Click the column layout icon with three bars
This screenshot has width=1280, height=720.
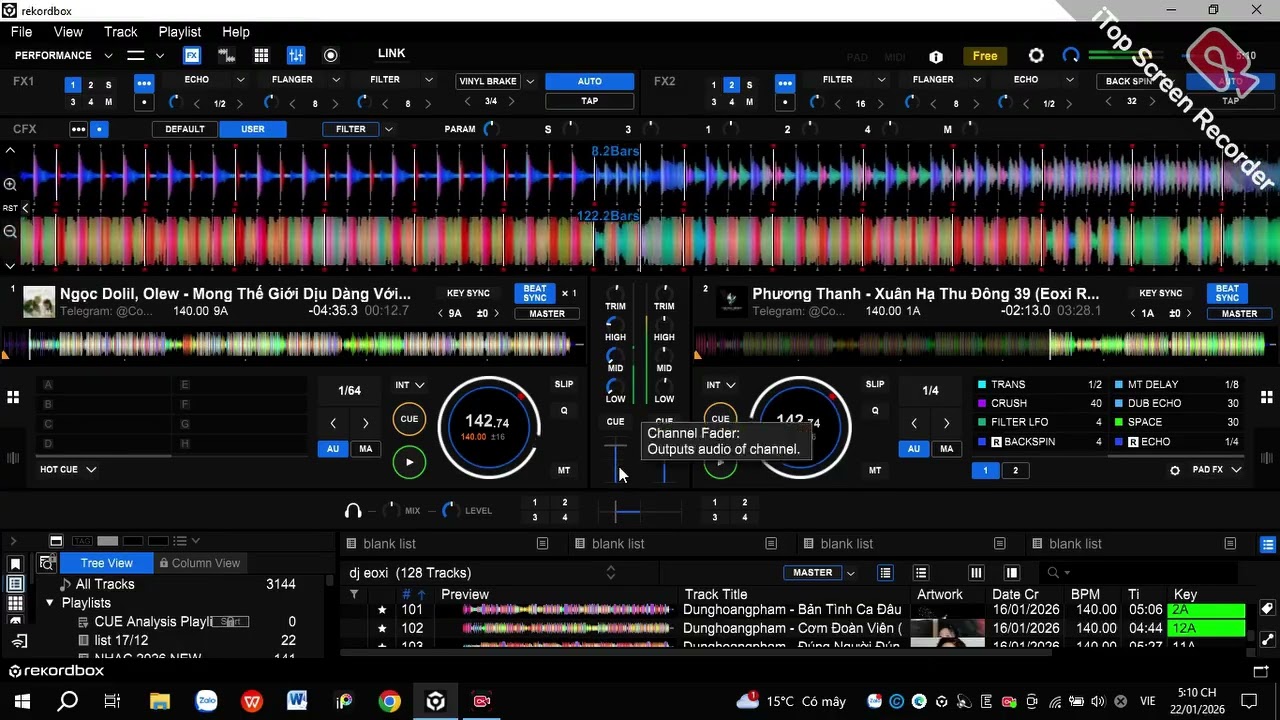coord(976,573)
